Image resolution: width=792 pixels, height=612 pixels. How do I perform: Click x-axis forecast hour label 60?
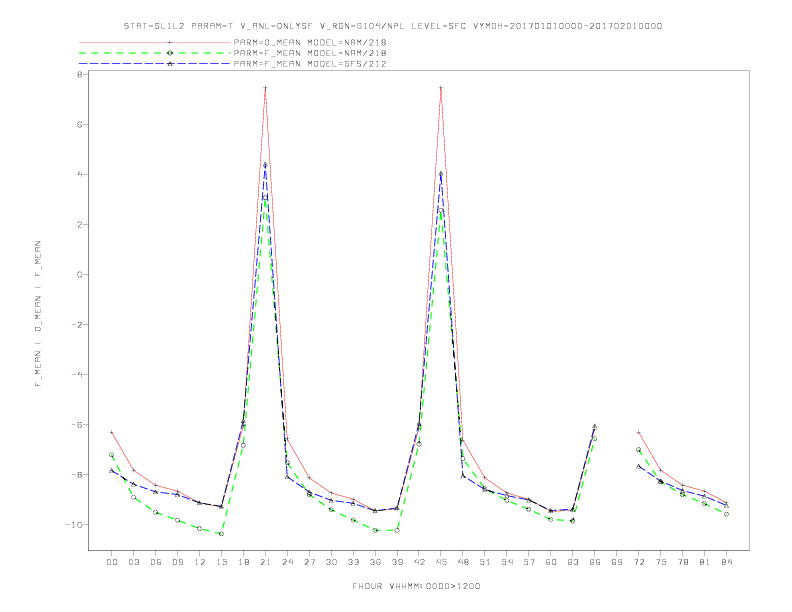(551, 562)
